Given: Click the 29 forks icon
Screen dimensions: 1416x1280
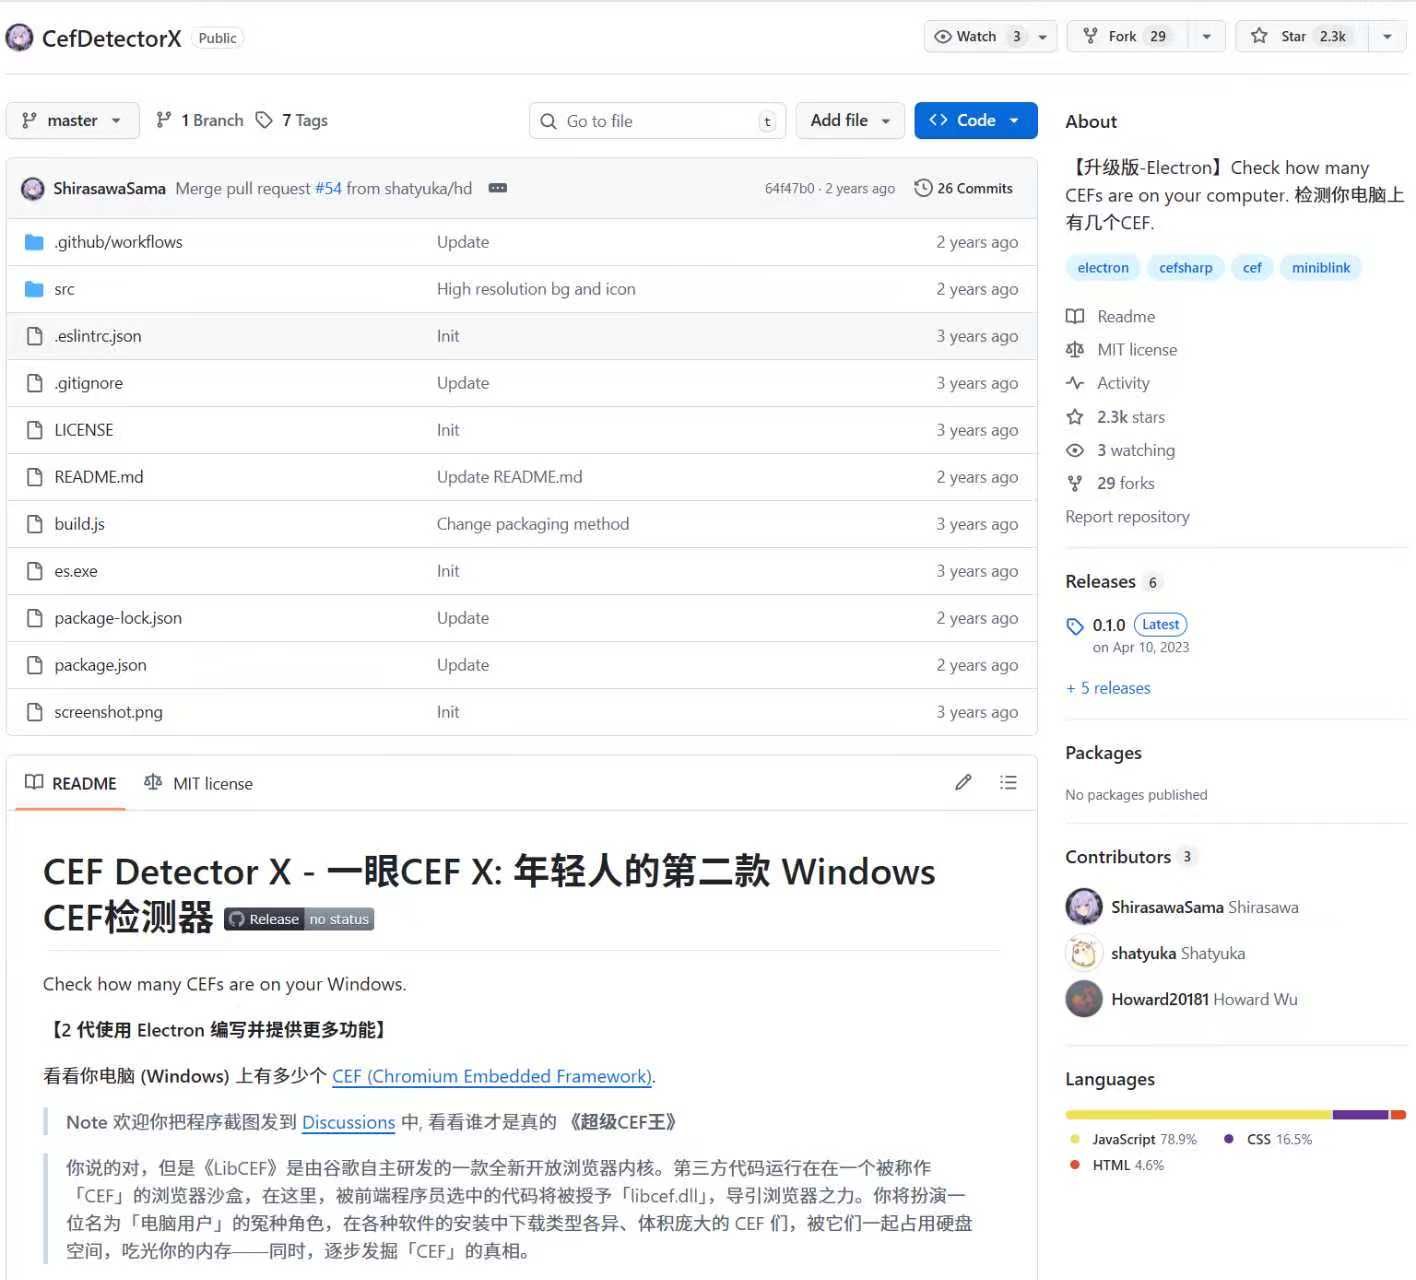Looking at the screenshot, I should [x=1075, y=483].
